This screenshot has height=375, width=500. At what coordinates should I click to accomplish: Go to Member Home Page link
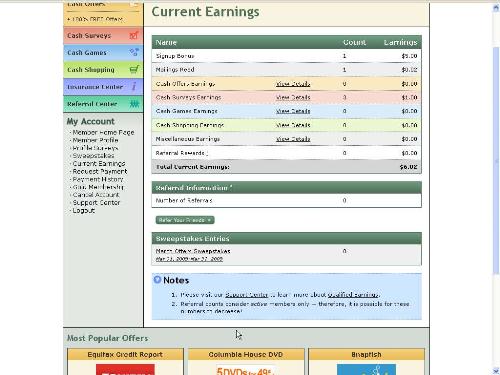[x=103, y=132]
